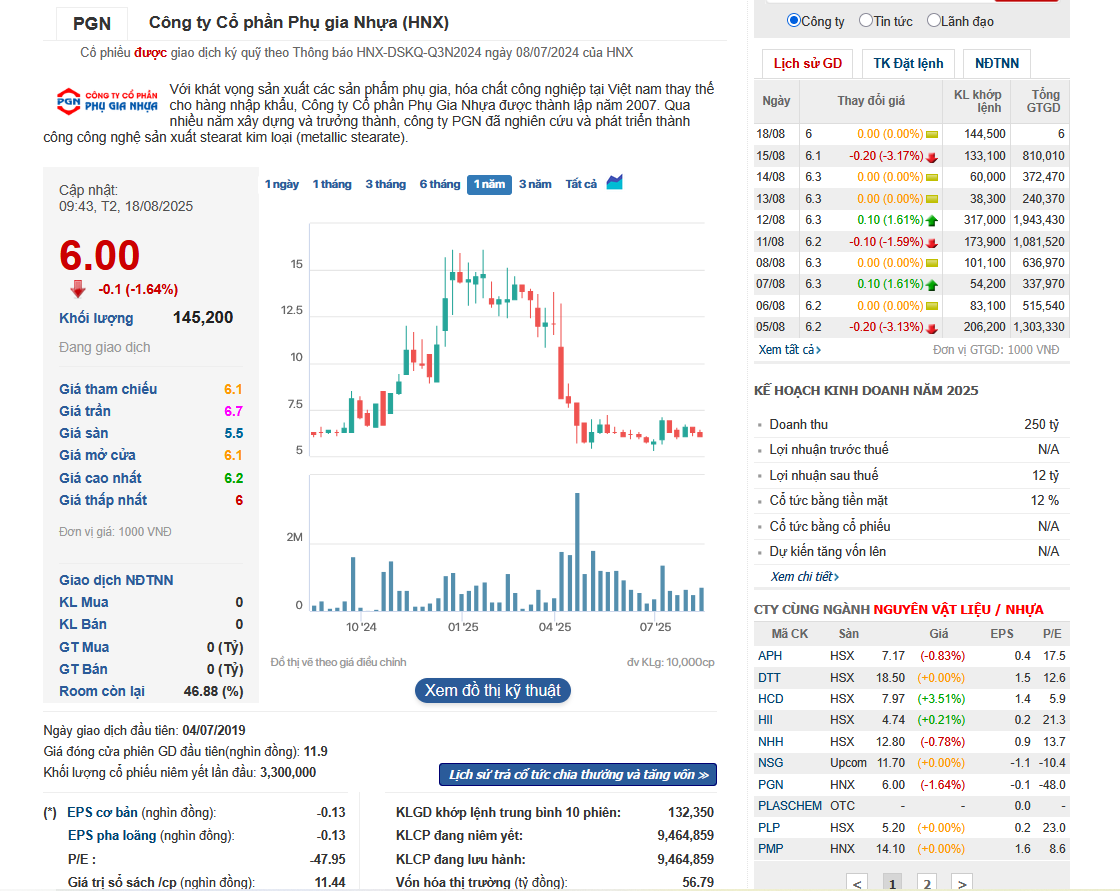Open the NSG stock link

[771, 763]
